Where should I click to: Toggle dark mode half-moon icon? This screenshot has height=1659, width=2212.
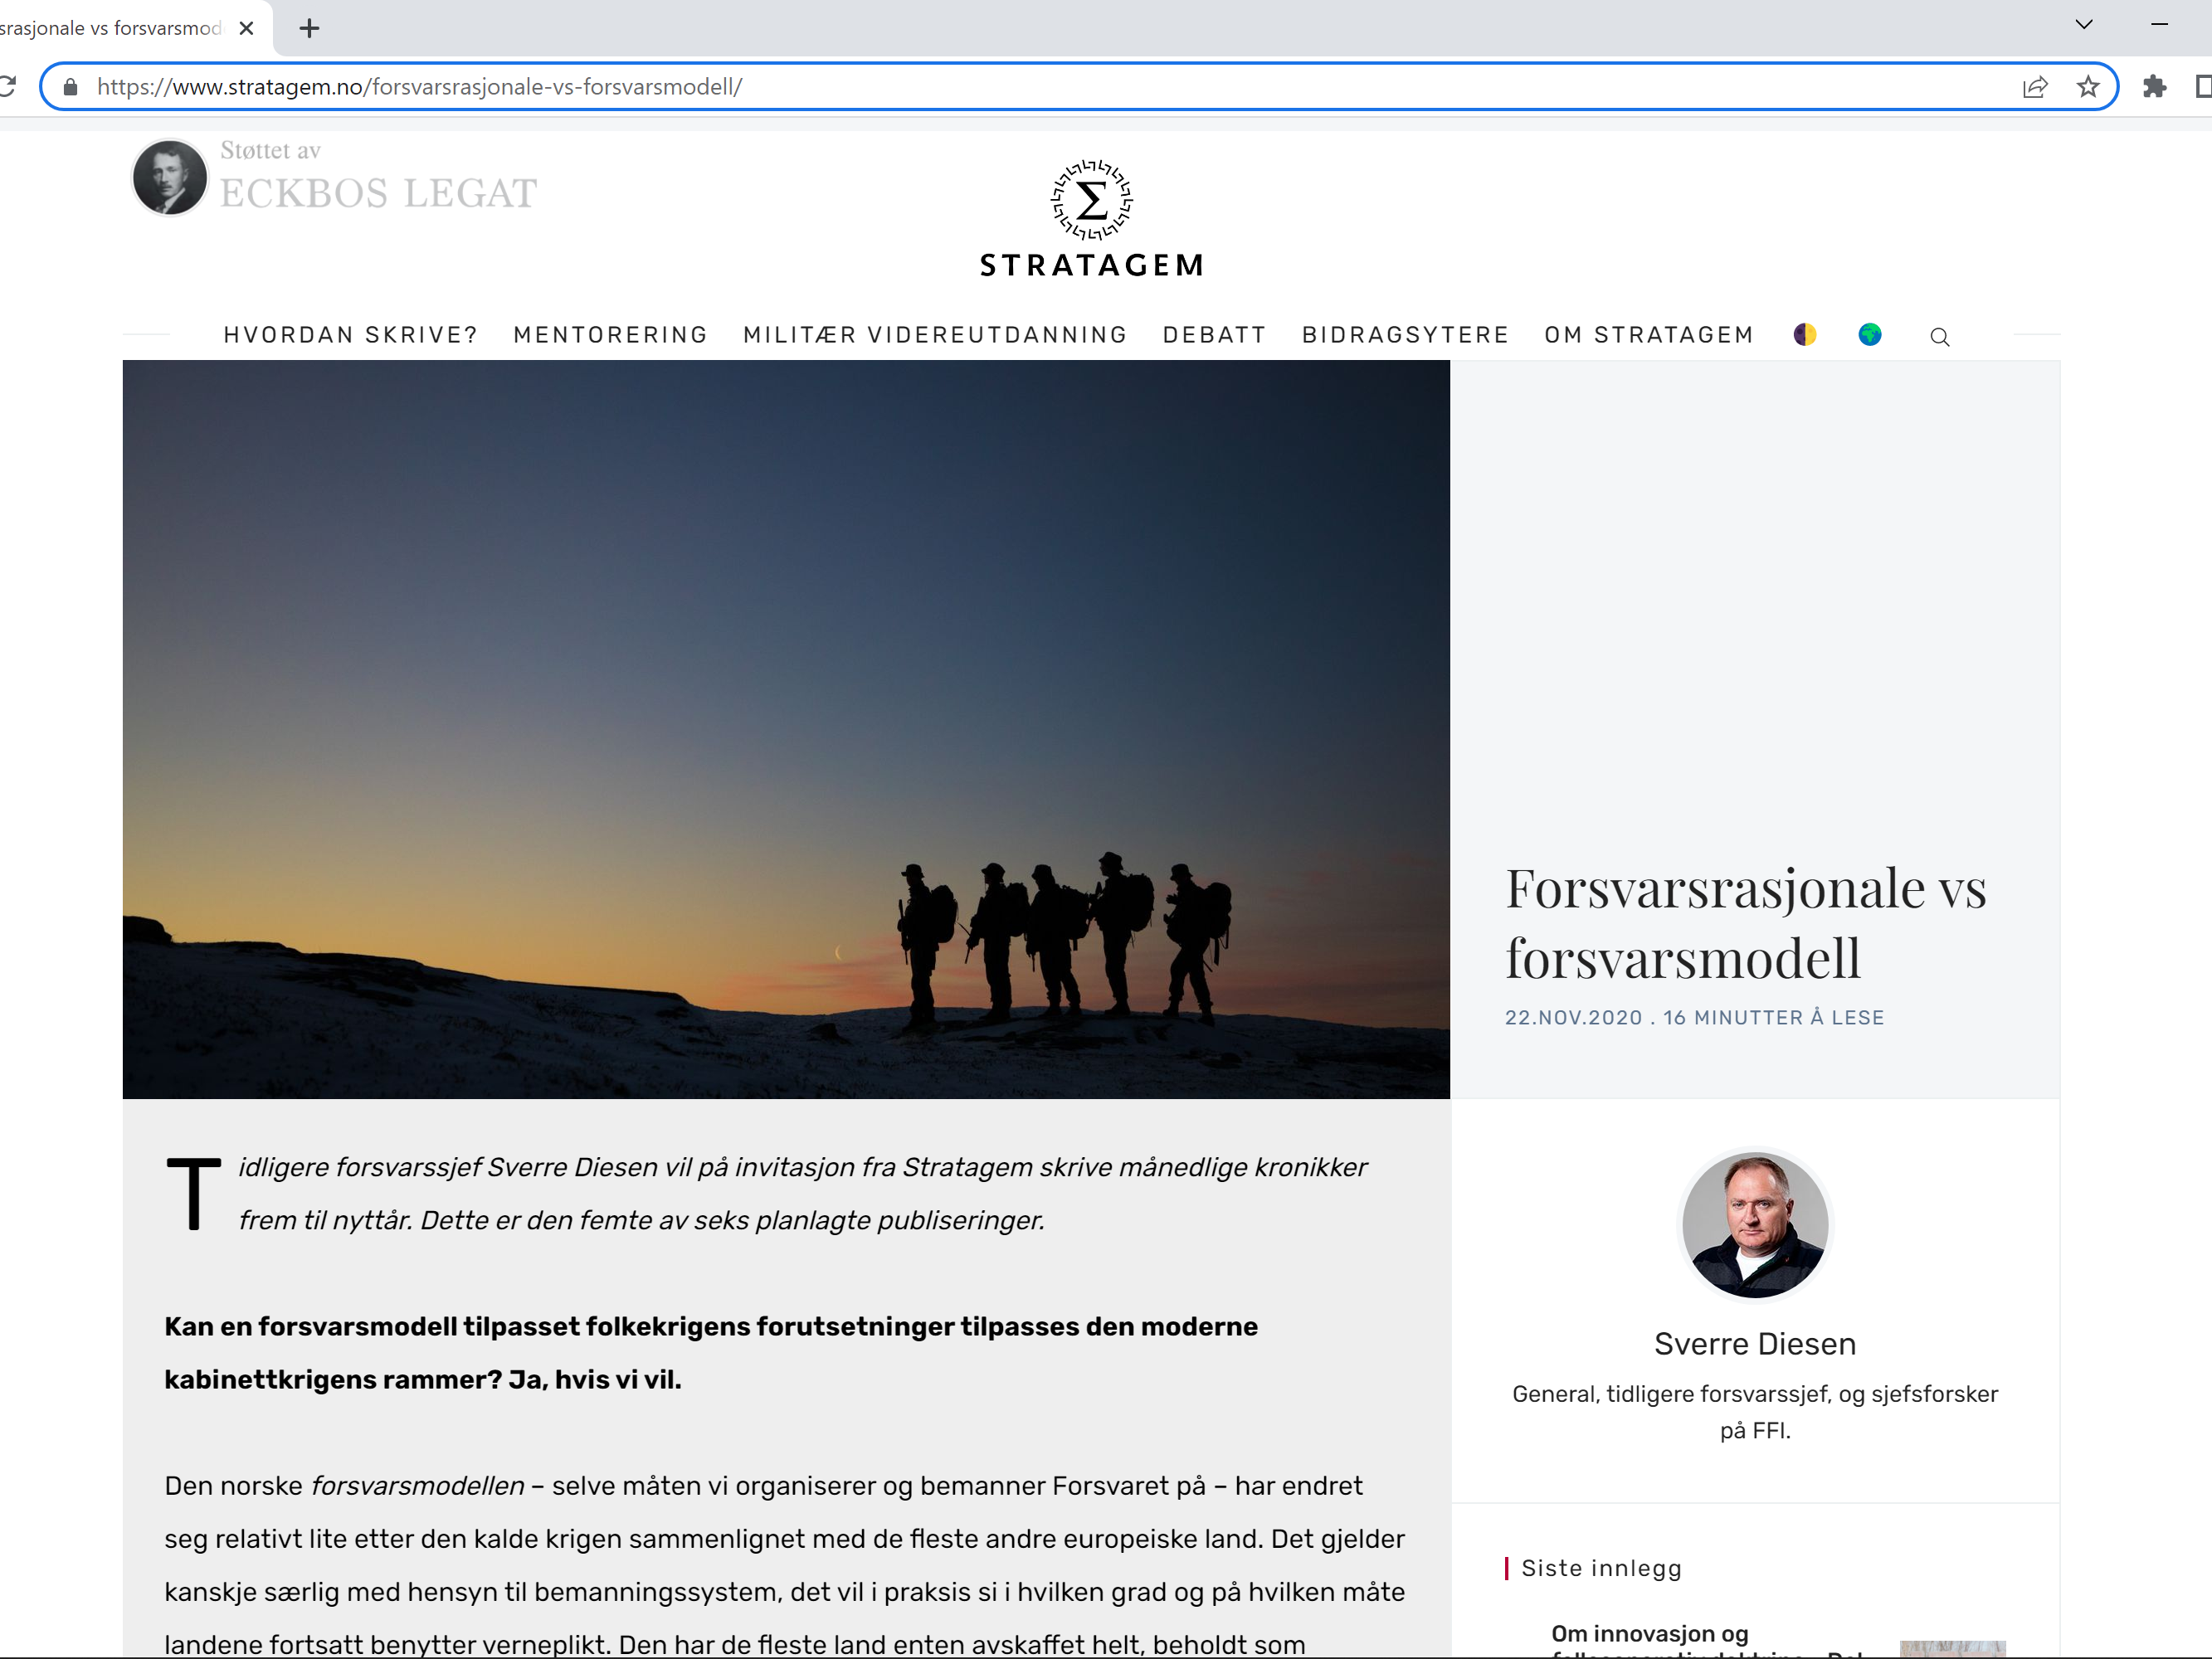coord(1805,335)
